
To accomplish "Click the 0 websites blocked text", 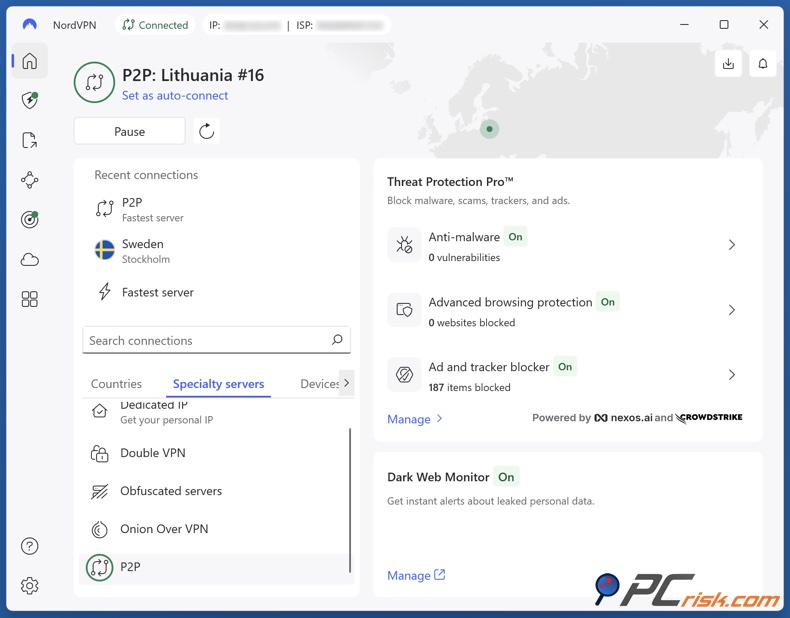I will tap(472, 322).
